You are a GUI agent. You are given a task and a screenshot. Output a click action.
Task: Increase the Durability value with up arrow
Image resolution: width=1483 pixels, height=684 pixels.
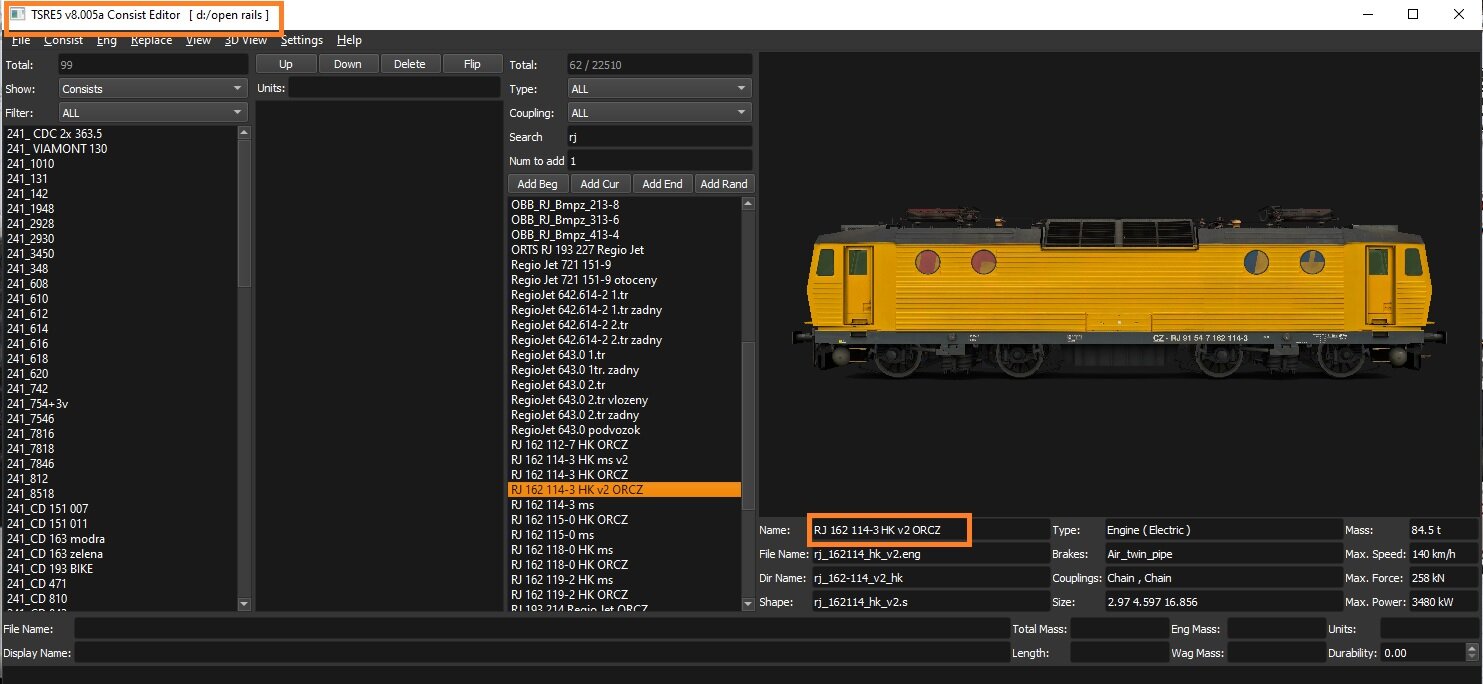(1470, 649)
